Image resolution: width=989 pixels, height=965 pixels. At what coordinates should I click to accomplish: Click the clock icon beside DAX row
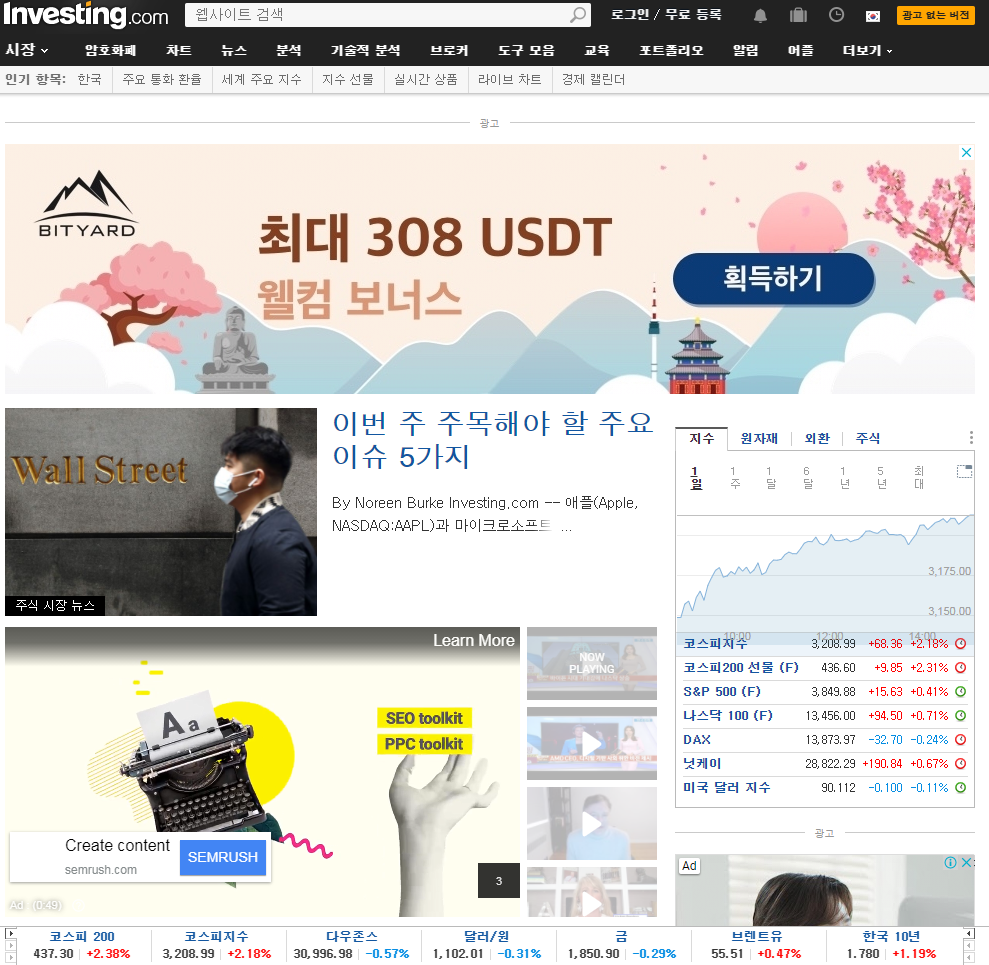961,740
